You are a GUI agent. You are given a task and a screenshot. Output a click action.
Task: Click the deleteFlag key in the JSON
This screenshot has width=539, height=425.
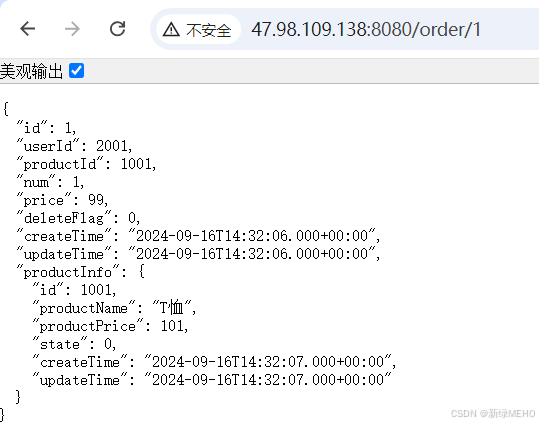[x=64, y=218]
